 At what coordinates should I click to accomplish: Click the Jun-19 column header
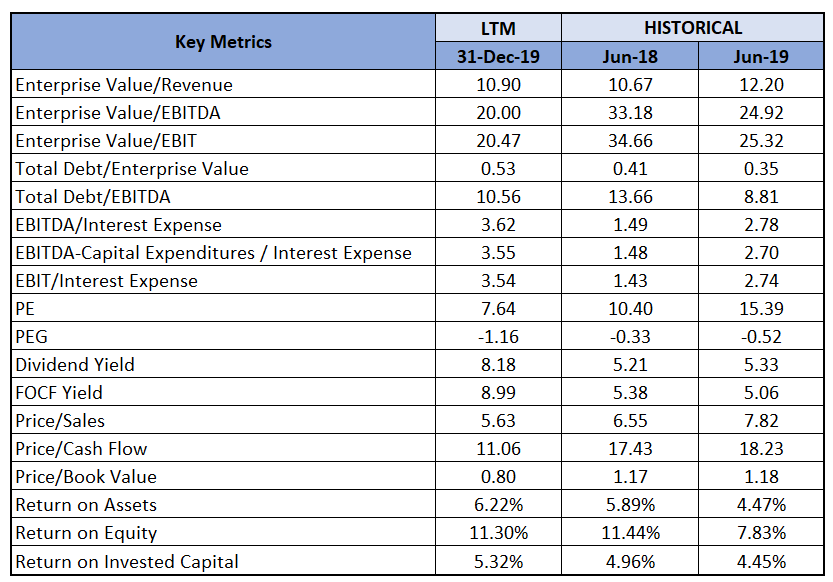(x=761, y=56)
